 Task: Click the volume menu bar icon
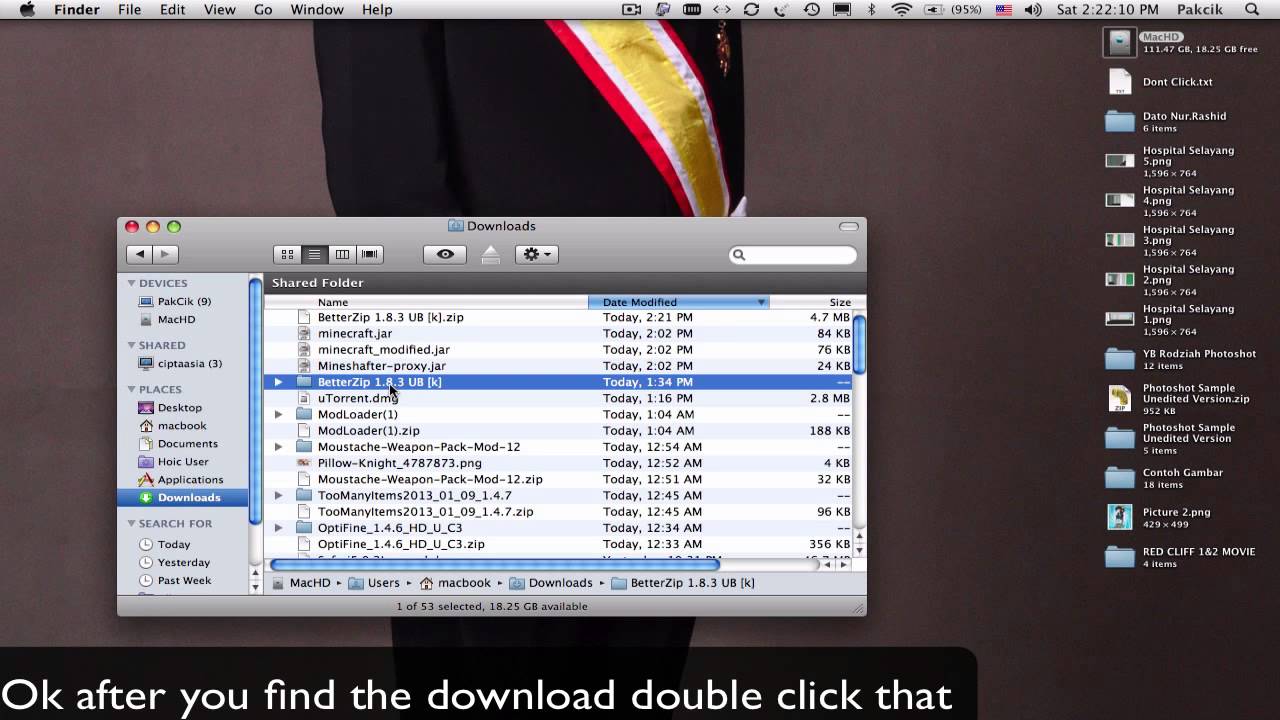1033,10
